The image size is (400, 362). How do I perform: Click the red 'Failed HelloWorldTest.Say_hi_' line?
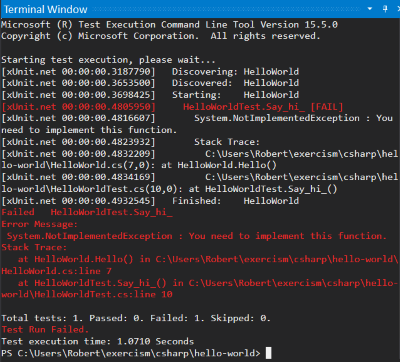(87, 212)
